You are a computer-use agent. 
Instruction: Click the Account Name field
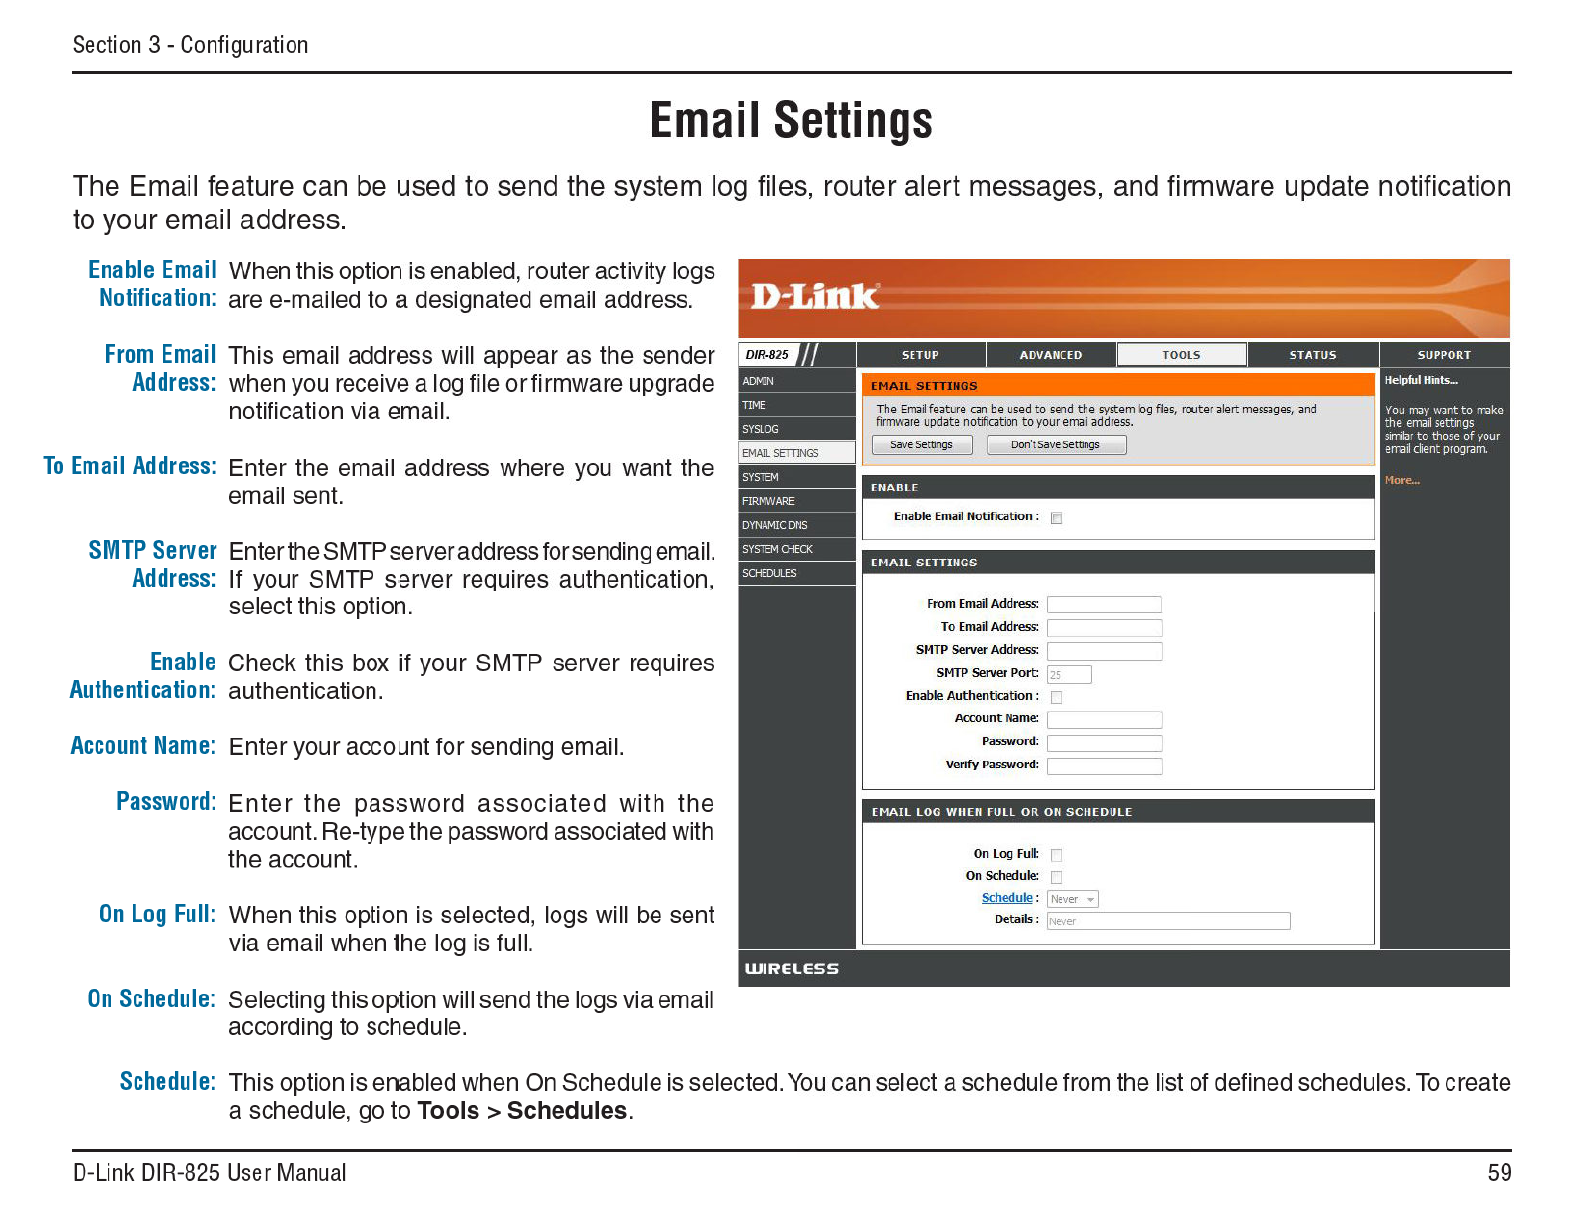click(x=1104, y=719)
